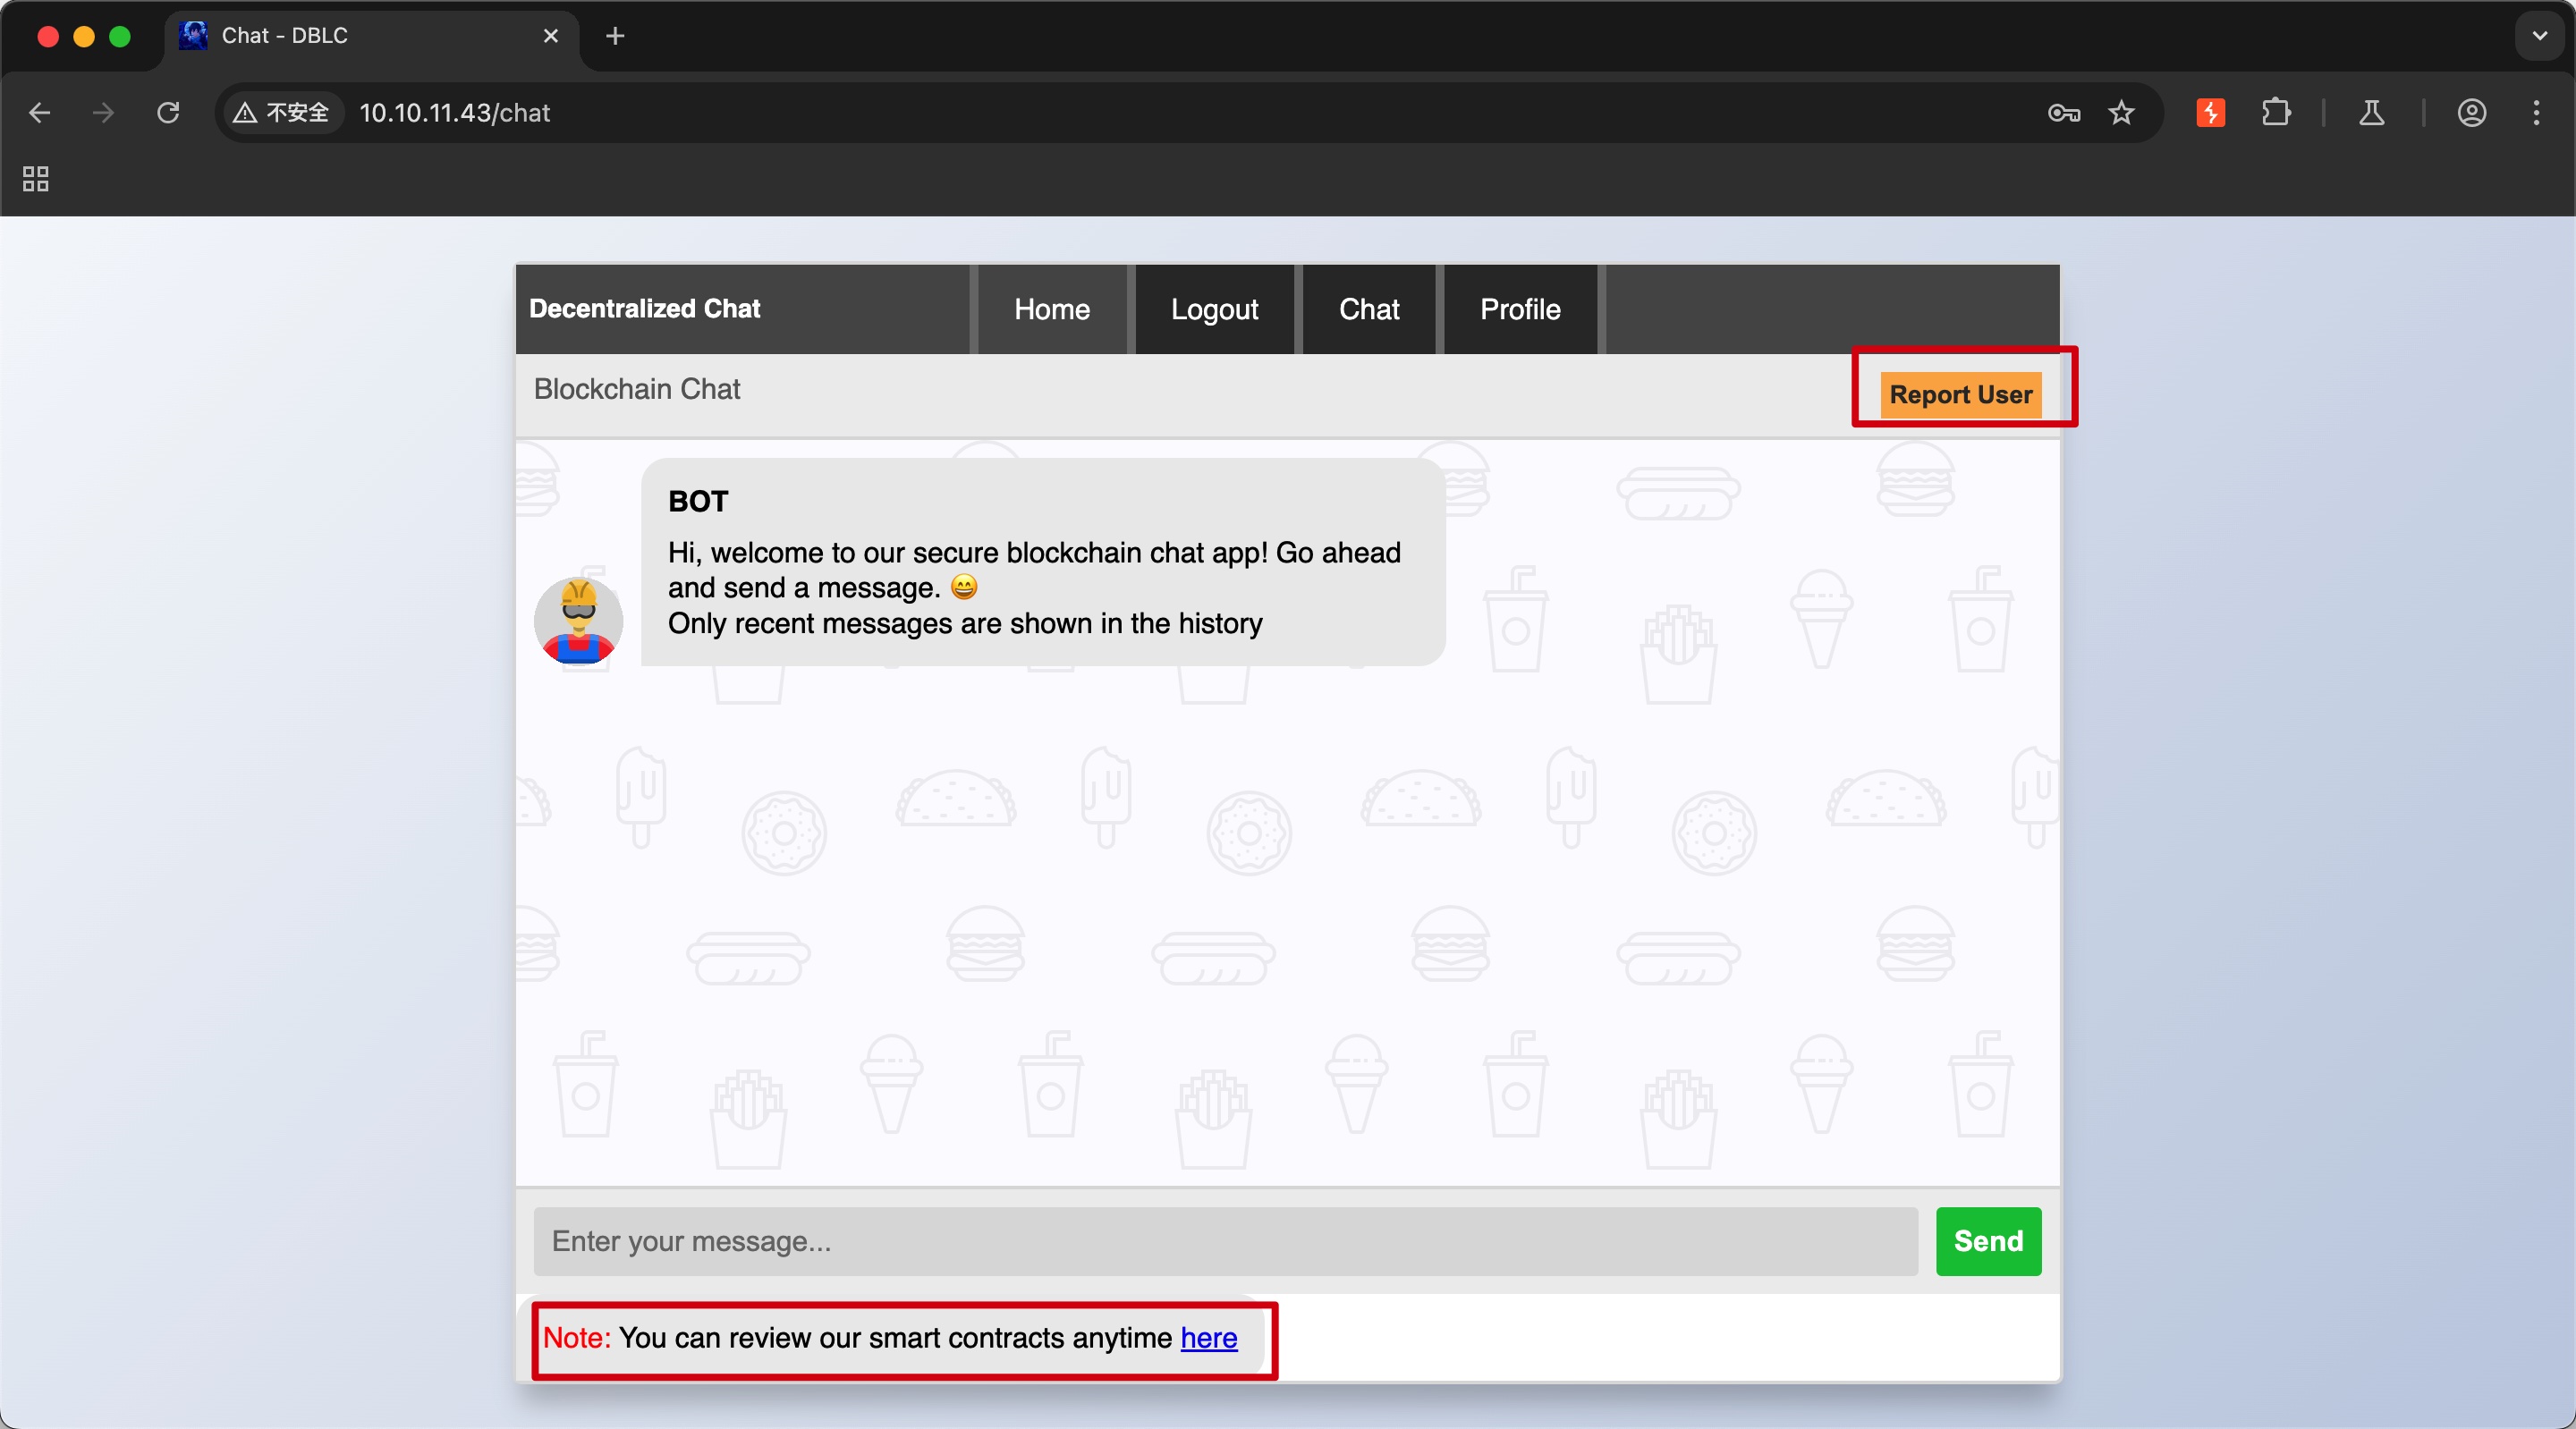Open the Profile nav item
This screenshot has width=2576, height=1429.
pyautogui.click(x=1519, y=309)
